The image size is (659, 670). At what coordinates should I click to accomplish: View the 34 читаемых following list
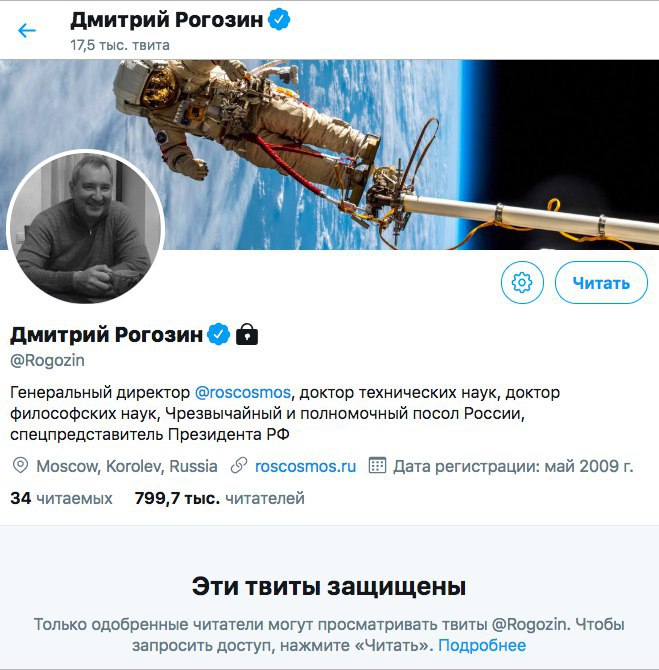click(x=61, y=498)
